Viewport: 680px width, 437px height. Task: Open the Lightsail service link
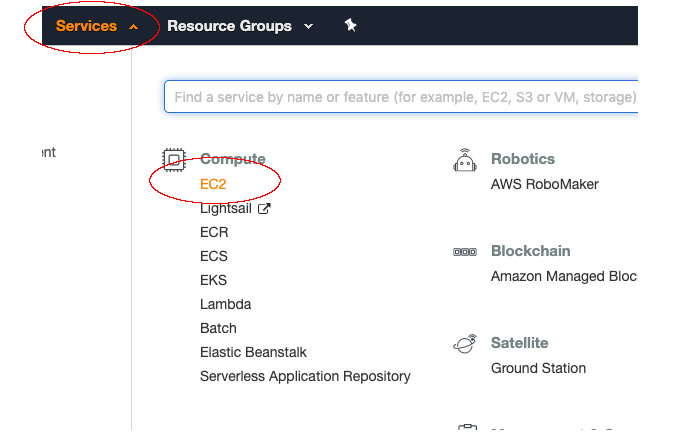point(227,209)
